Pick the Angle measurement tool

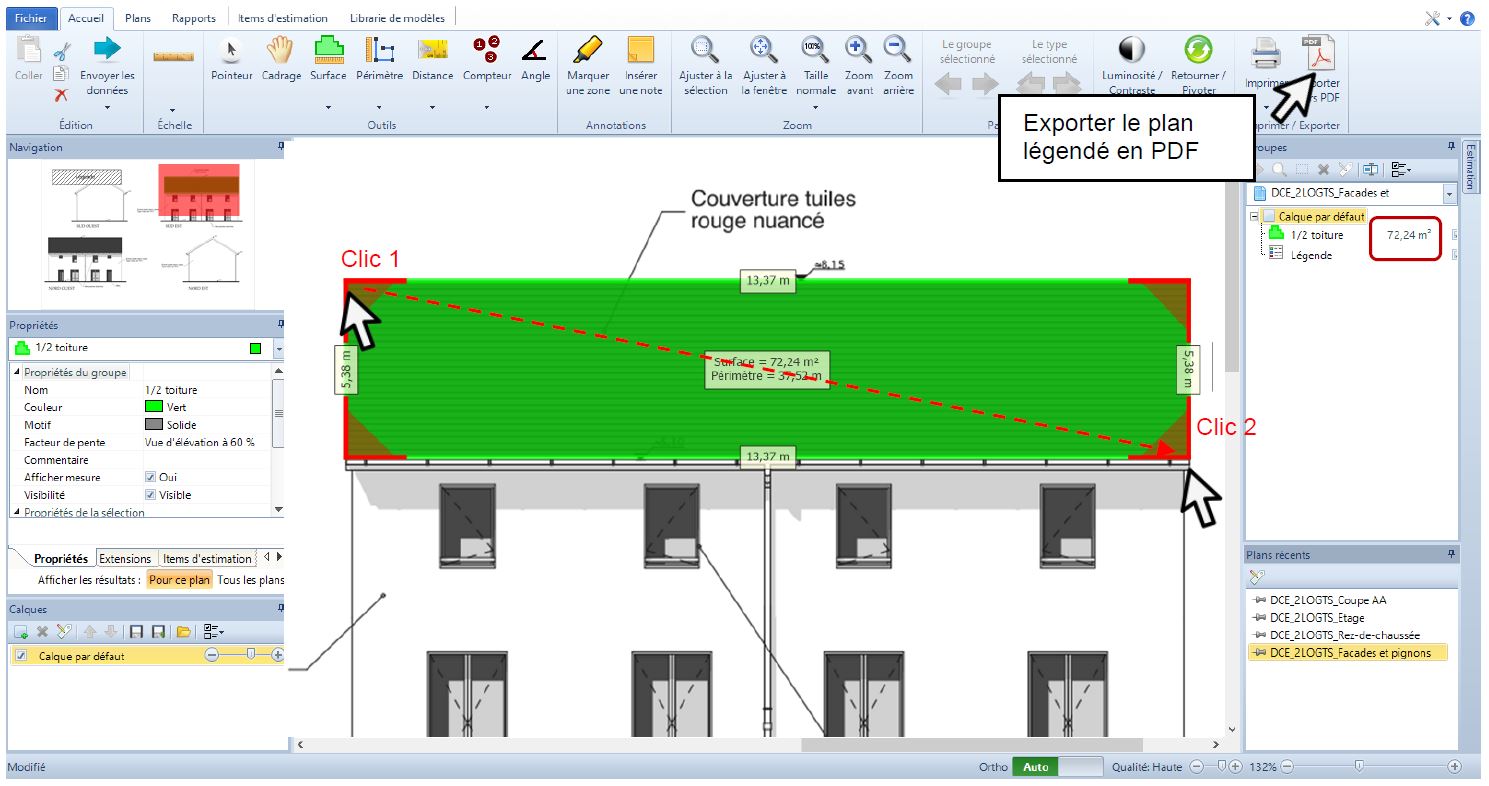[535, 58]
